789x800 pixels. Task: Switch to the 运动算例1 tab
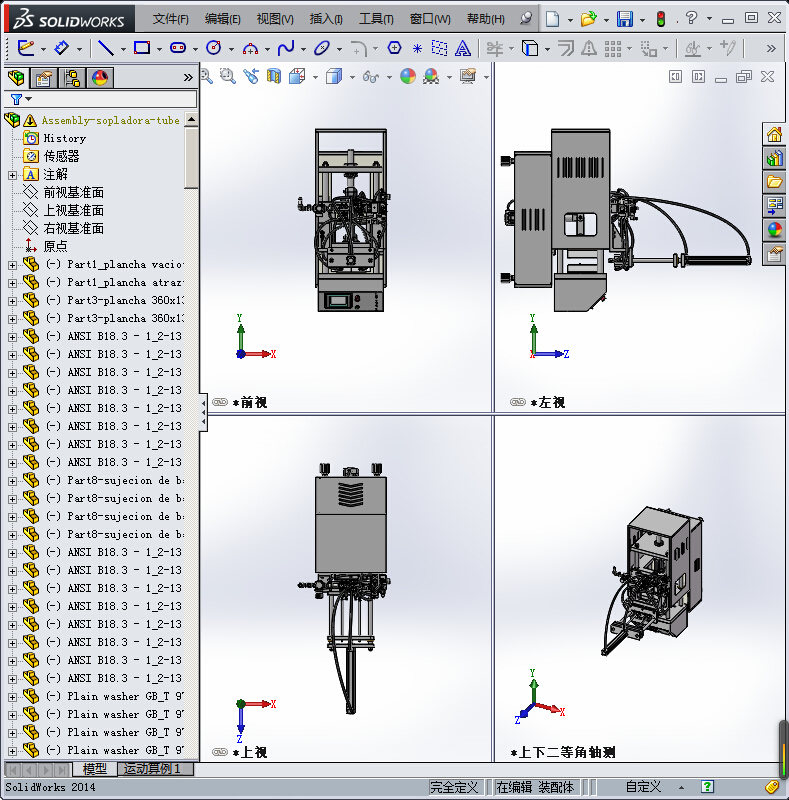(153, 769)
